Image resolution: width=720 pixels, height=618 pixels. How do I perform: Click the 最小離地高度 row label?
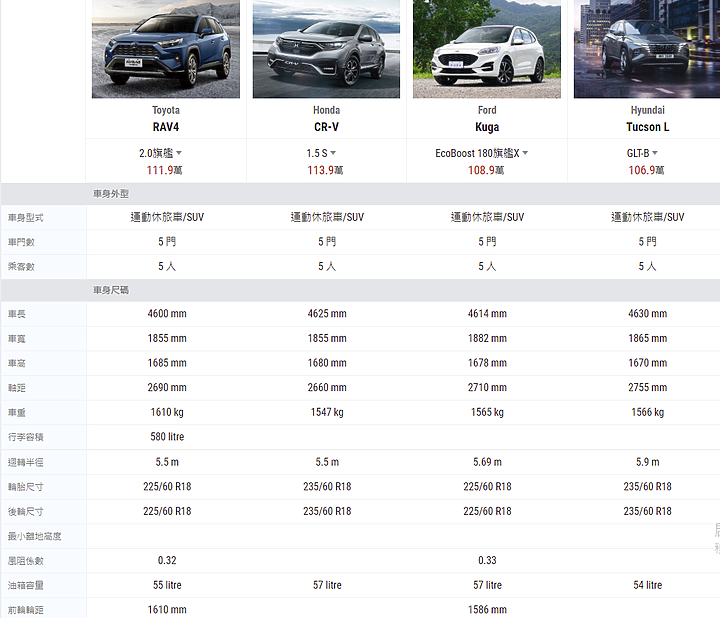(34, 536)
